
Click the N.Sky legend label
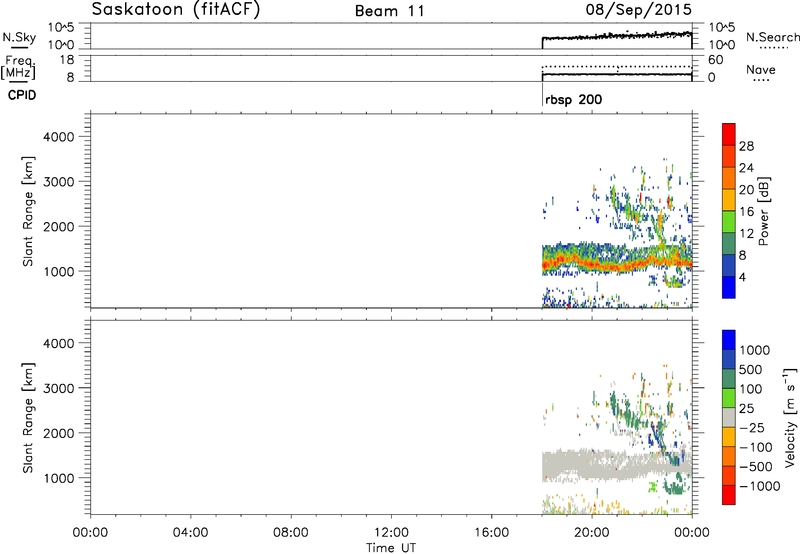pyautogui.click(x=19, y=37)
